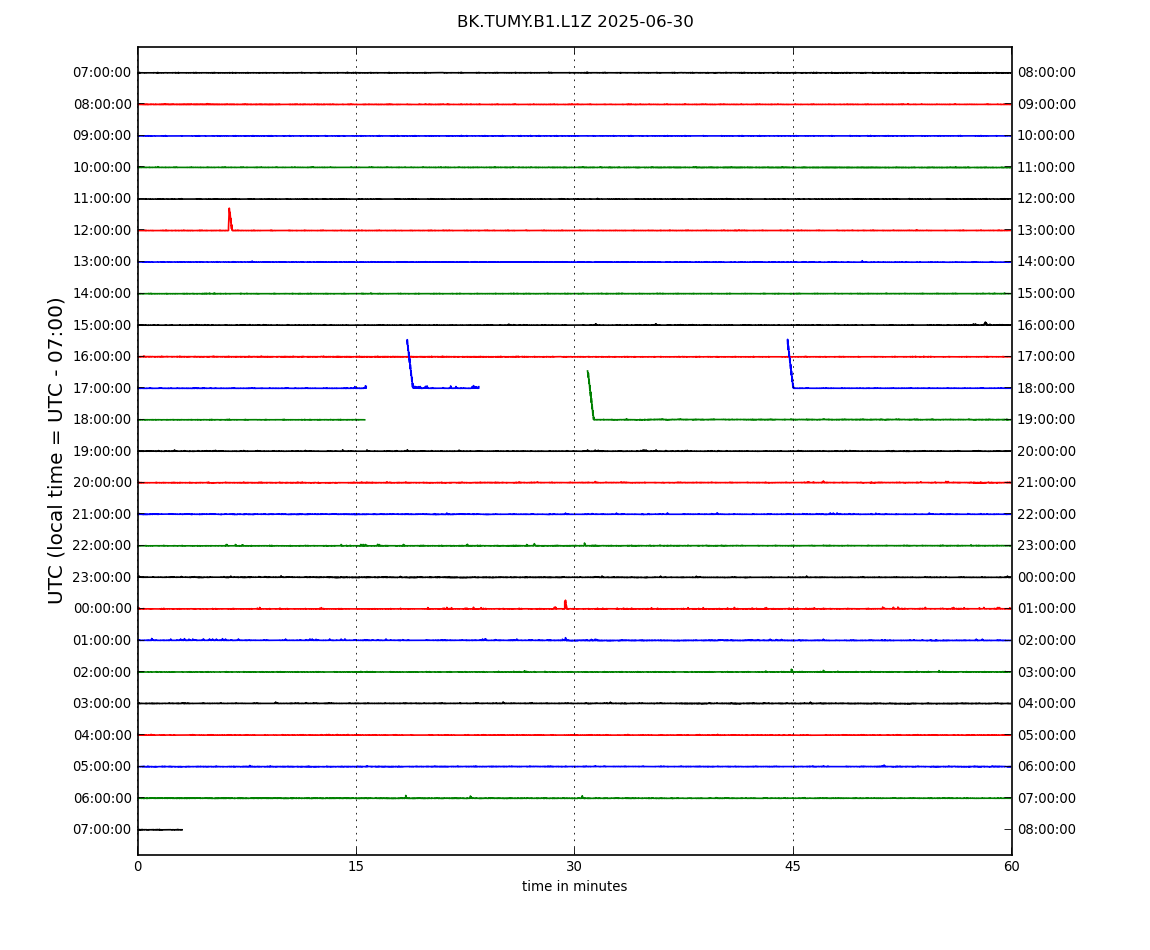This screenshot has height=950, width=1150.
Task: Click right-axis time label 16:00:00
Action: [x=1047, y=325]
